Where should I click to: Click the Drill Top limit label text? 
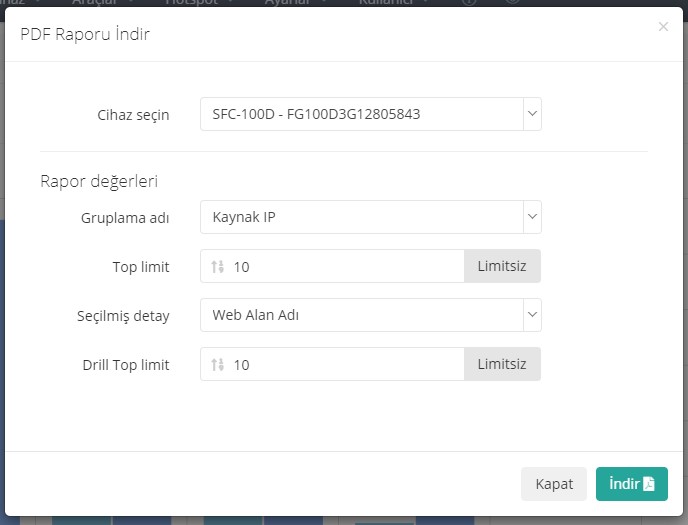point(125,365)
